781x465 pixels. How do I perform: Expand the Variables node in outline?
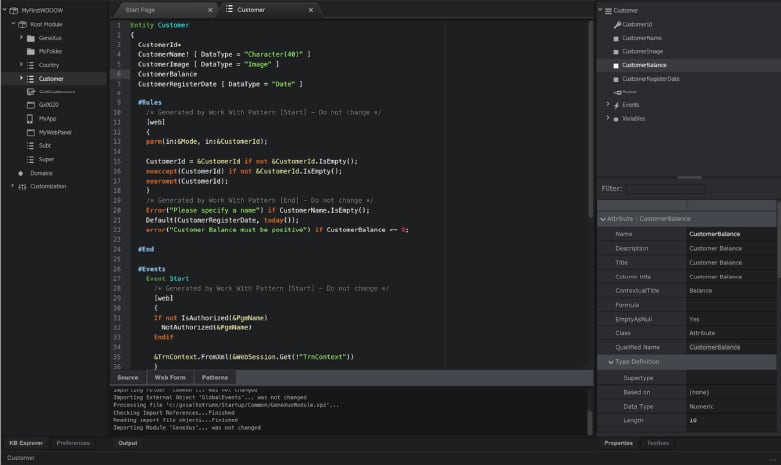(x=607, y=118)
